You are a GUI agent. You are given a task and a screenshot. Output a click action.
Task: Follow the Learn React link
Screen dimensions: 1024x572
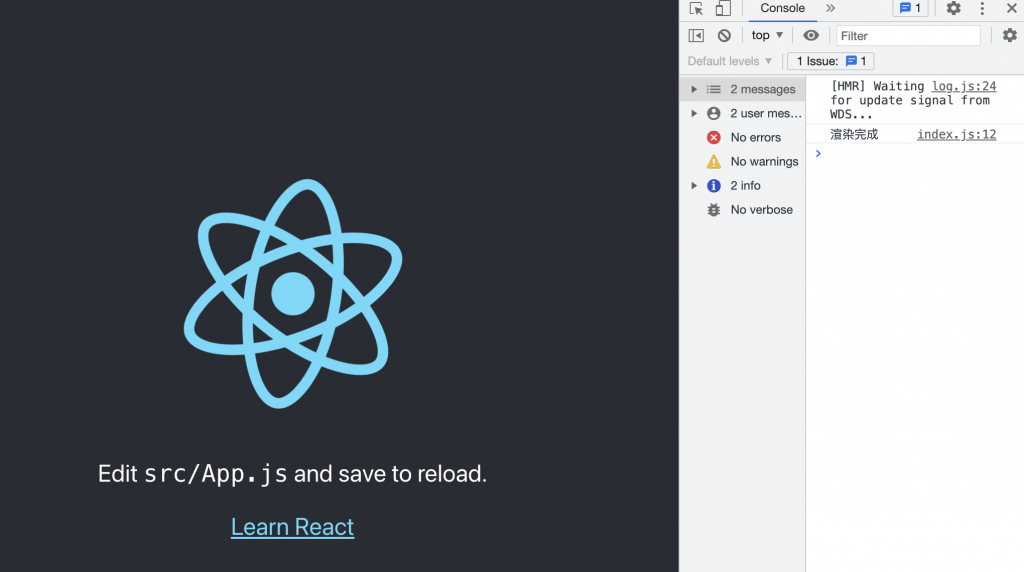pyautogui.click(x=292, y=527)
